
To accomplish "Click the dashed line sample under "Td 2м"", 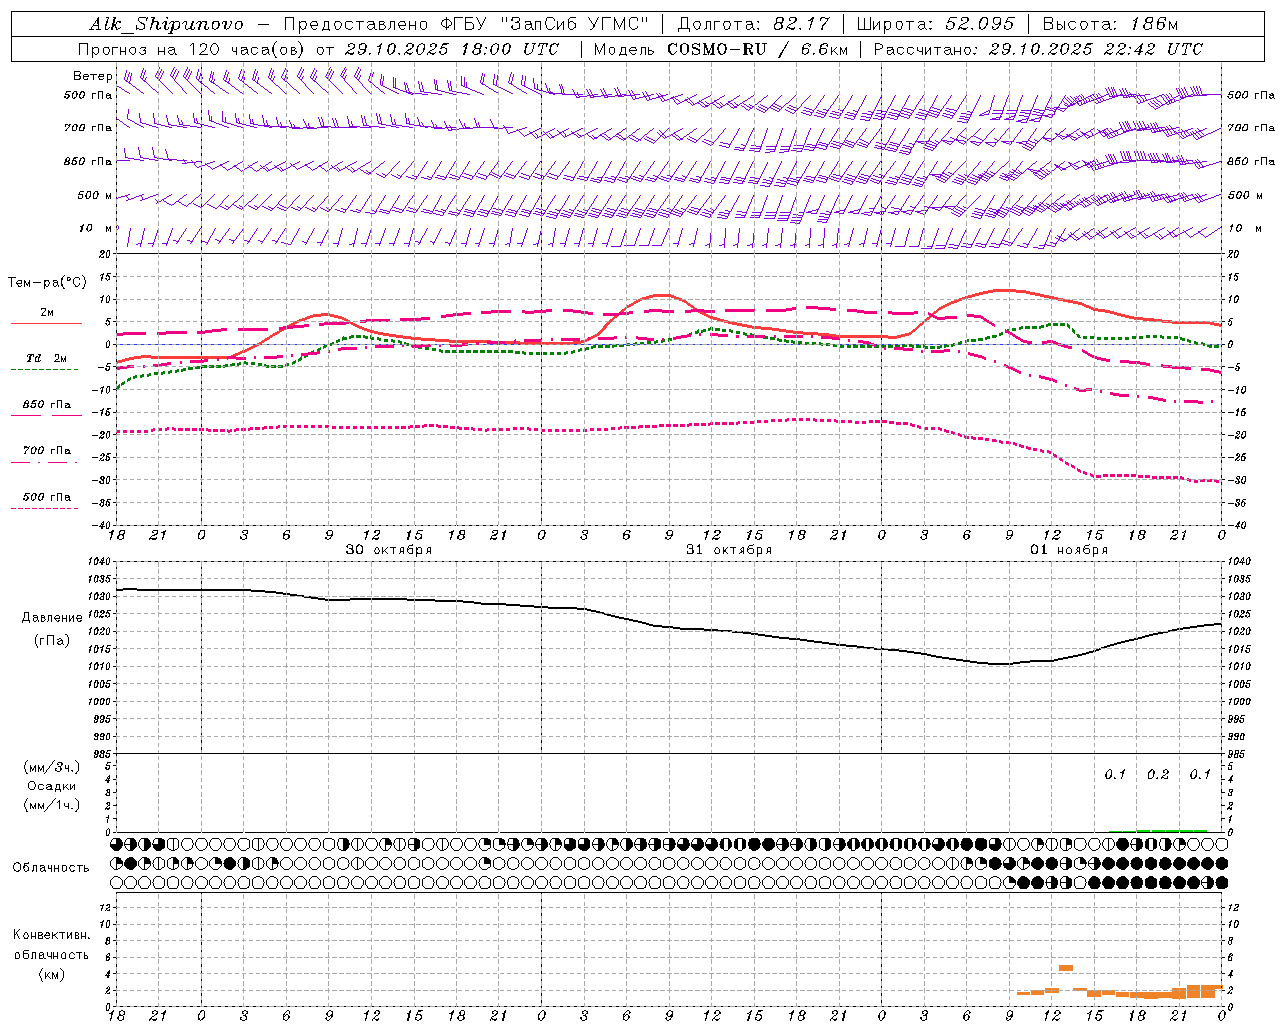I will (x=44, y=370).
